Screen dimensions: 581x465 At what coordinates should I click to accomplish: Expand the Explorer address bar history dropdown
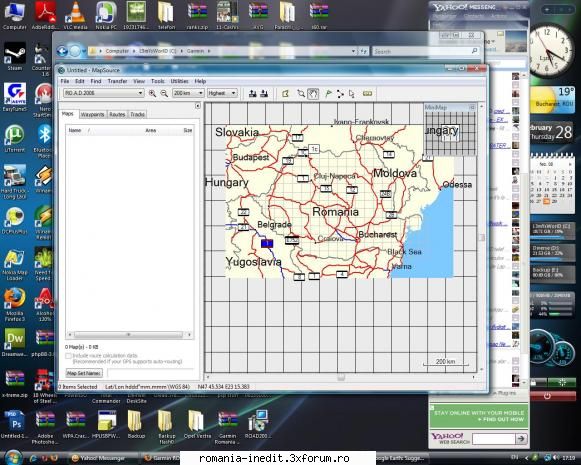click(x=353, y=51)
